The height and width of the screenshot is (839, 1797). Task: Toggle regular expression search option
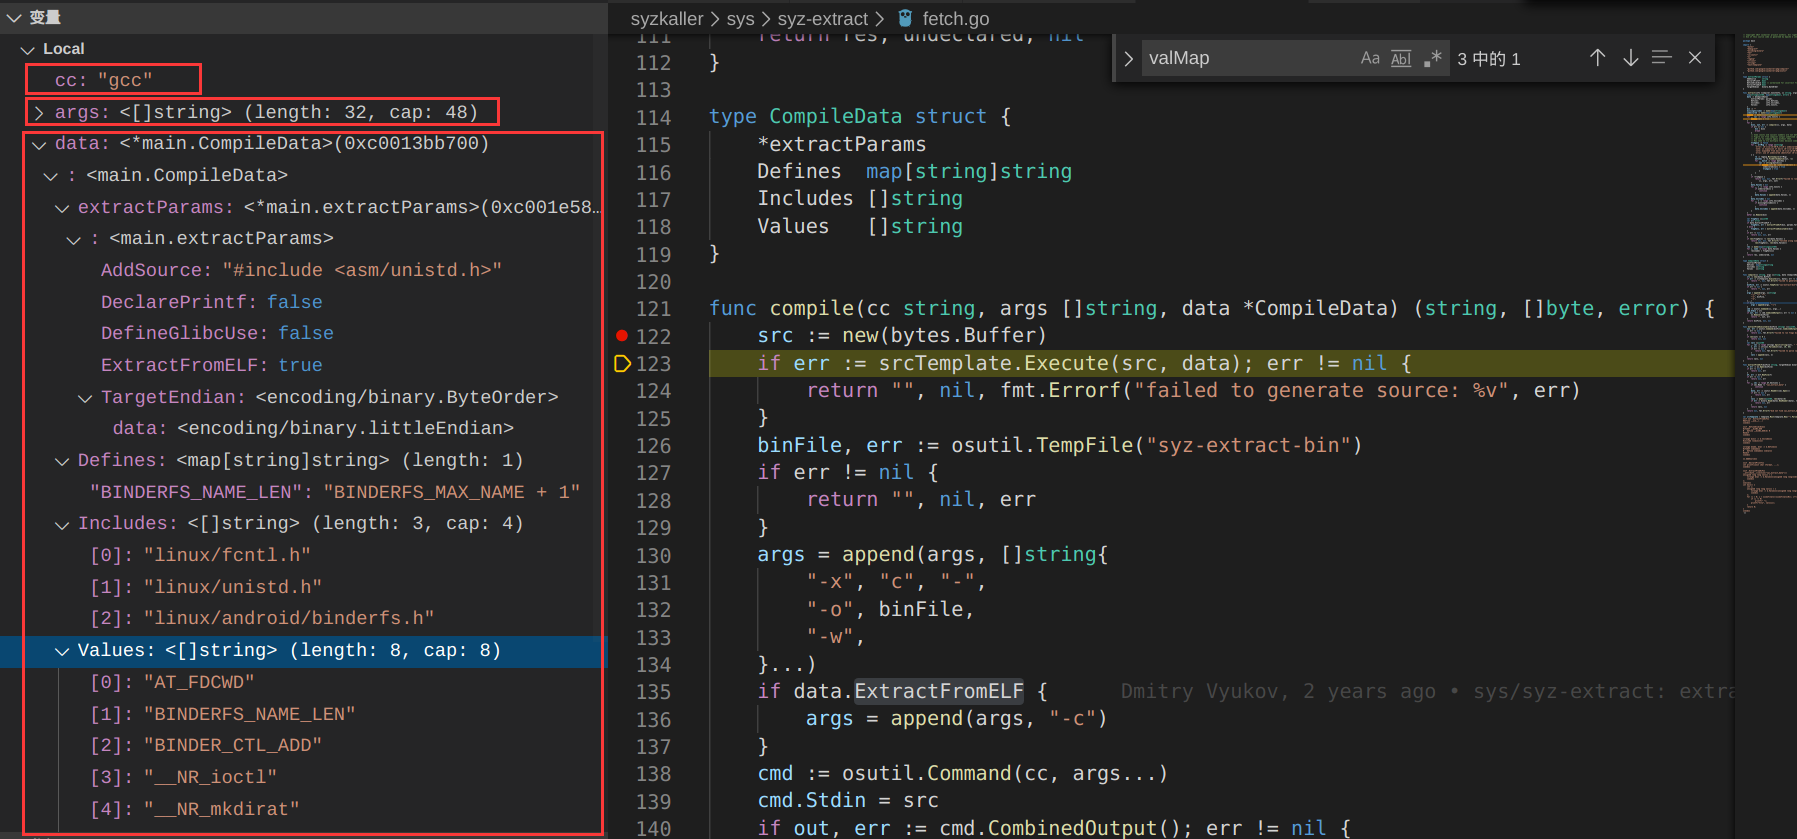pyautogui.click(x=1433, y=59)
